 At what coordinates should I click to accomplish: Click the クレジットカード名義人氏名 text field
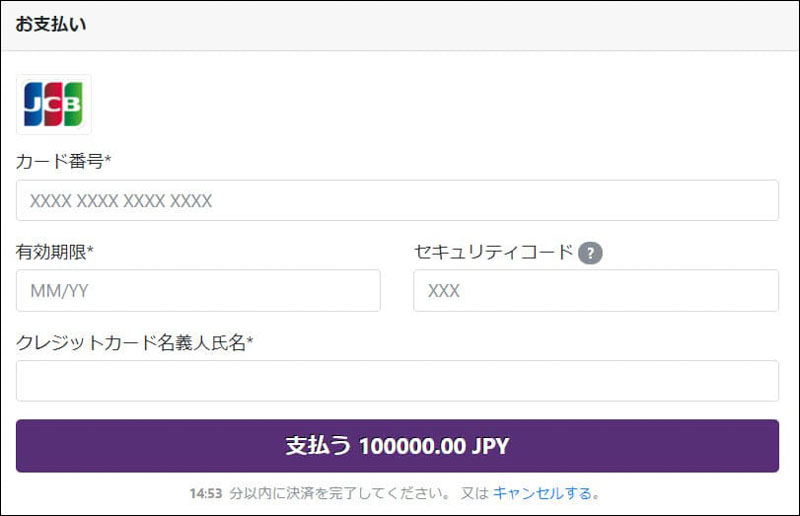tap(397, 381)
